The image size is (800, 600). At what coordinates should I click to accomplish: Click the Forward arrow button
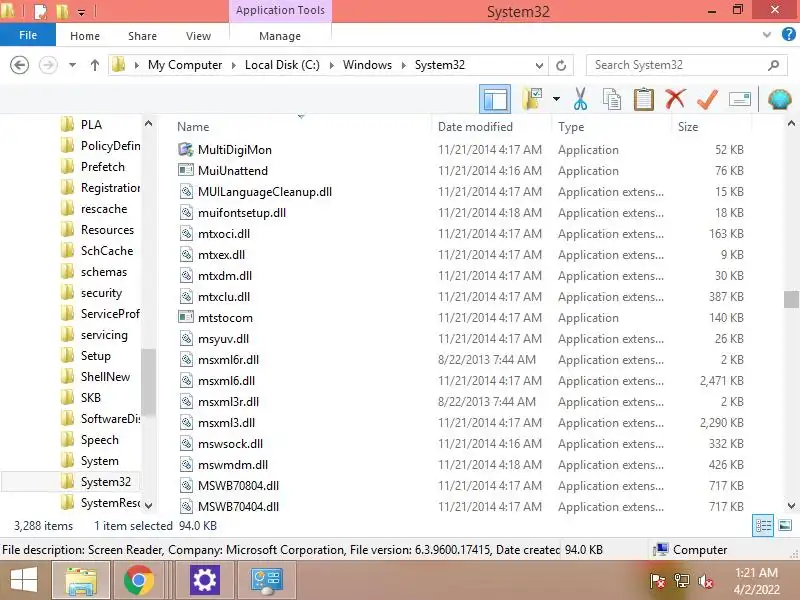click(x=48, y=65)
